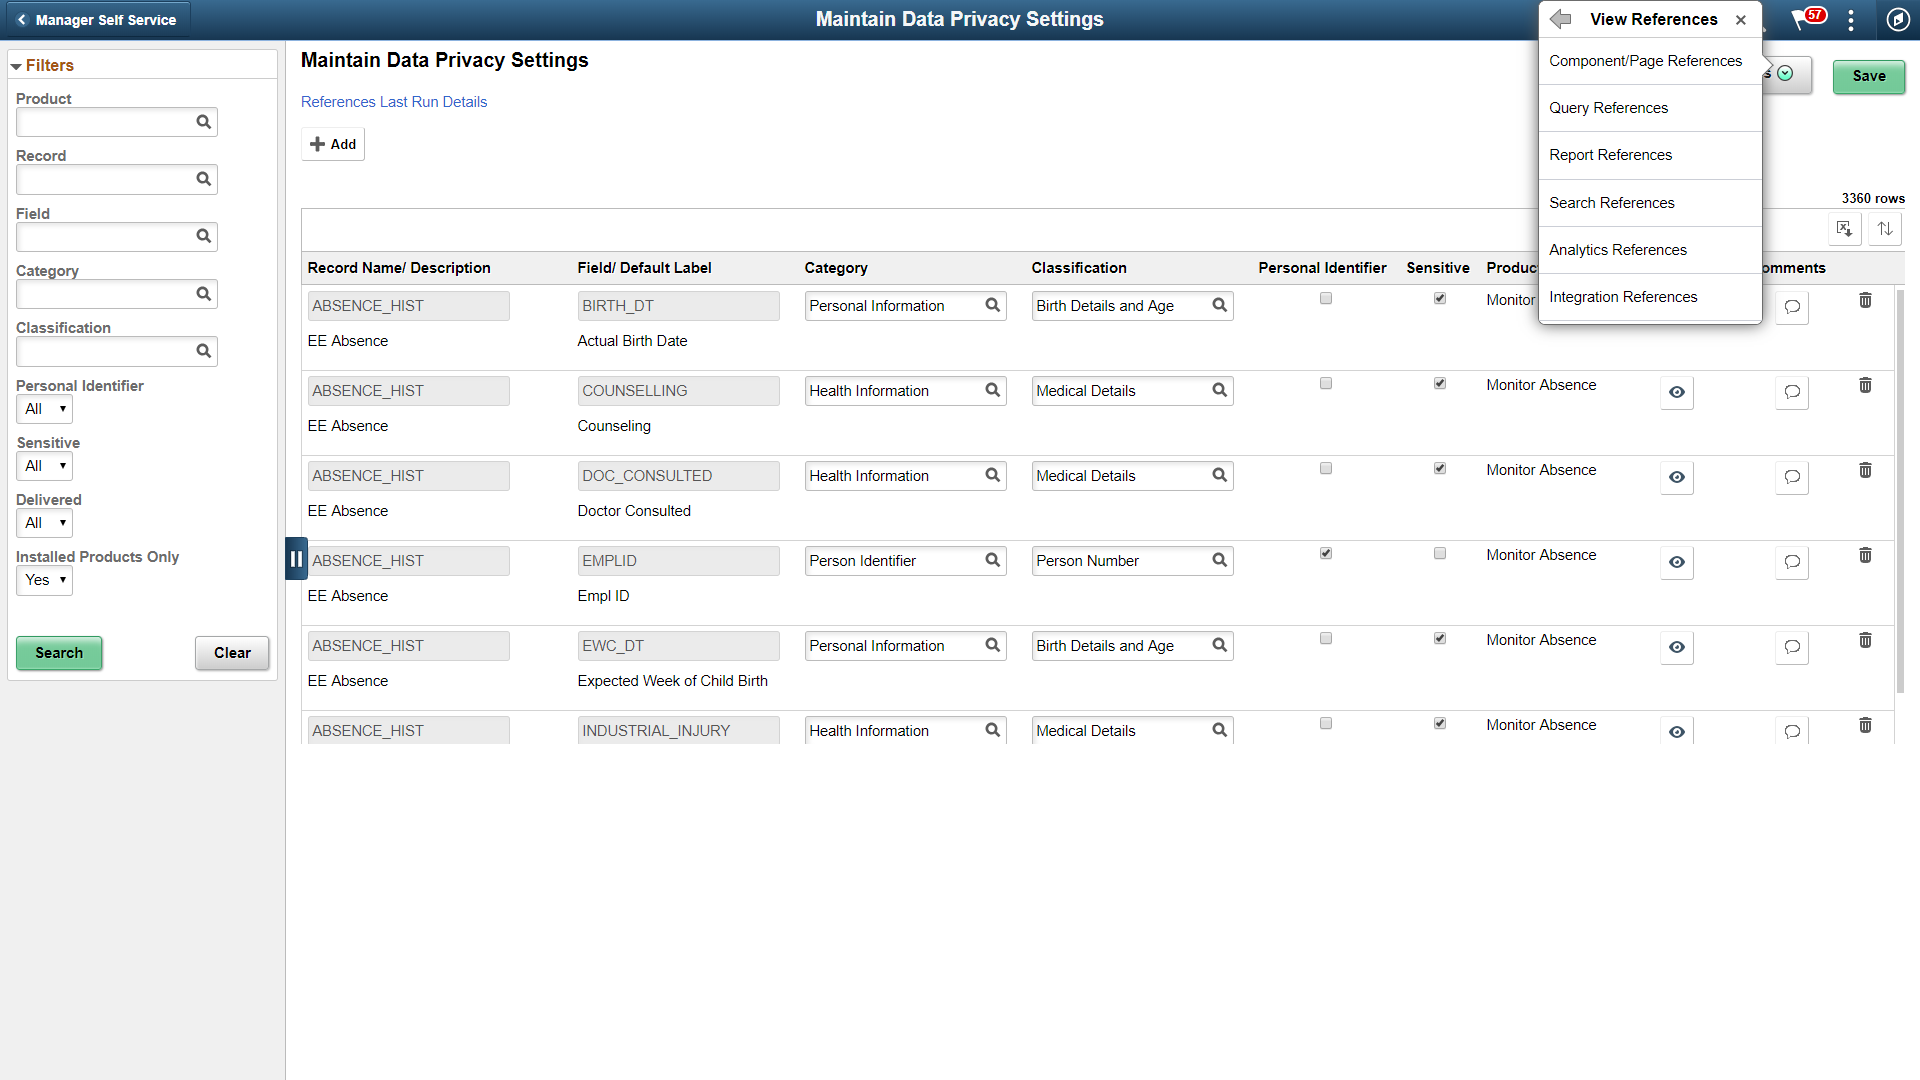The height and width of the screenshot is (1080, 1920).
Task: Click the Actions three-dot menu icon
Action: 1851,19
